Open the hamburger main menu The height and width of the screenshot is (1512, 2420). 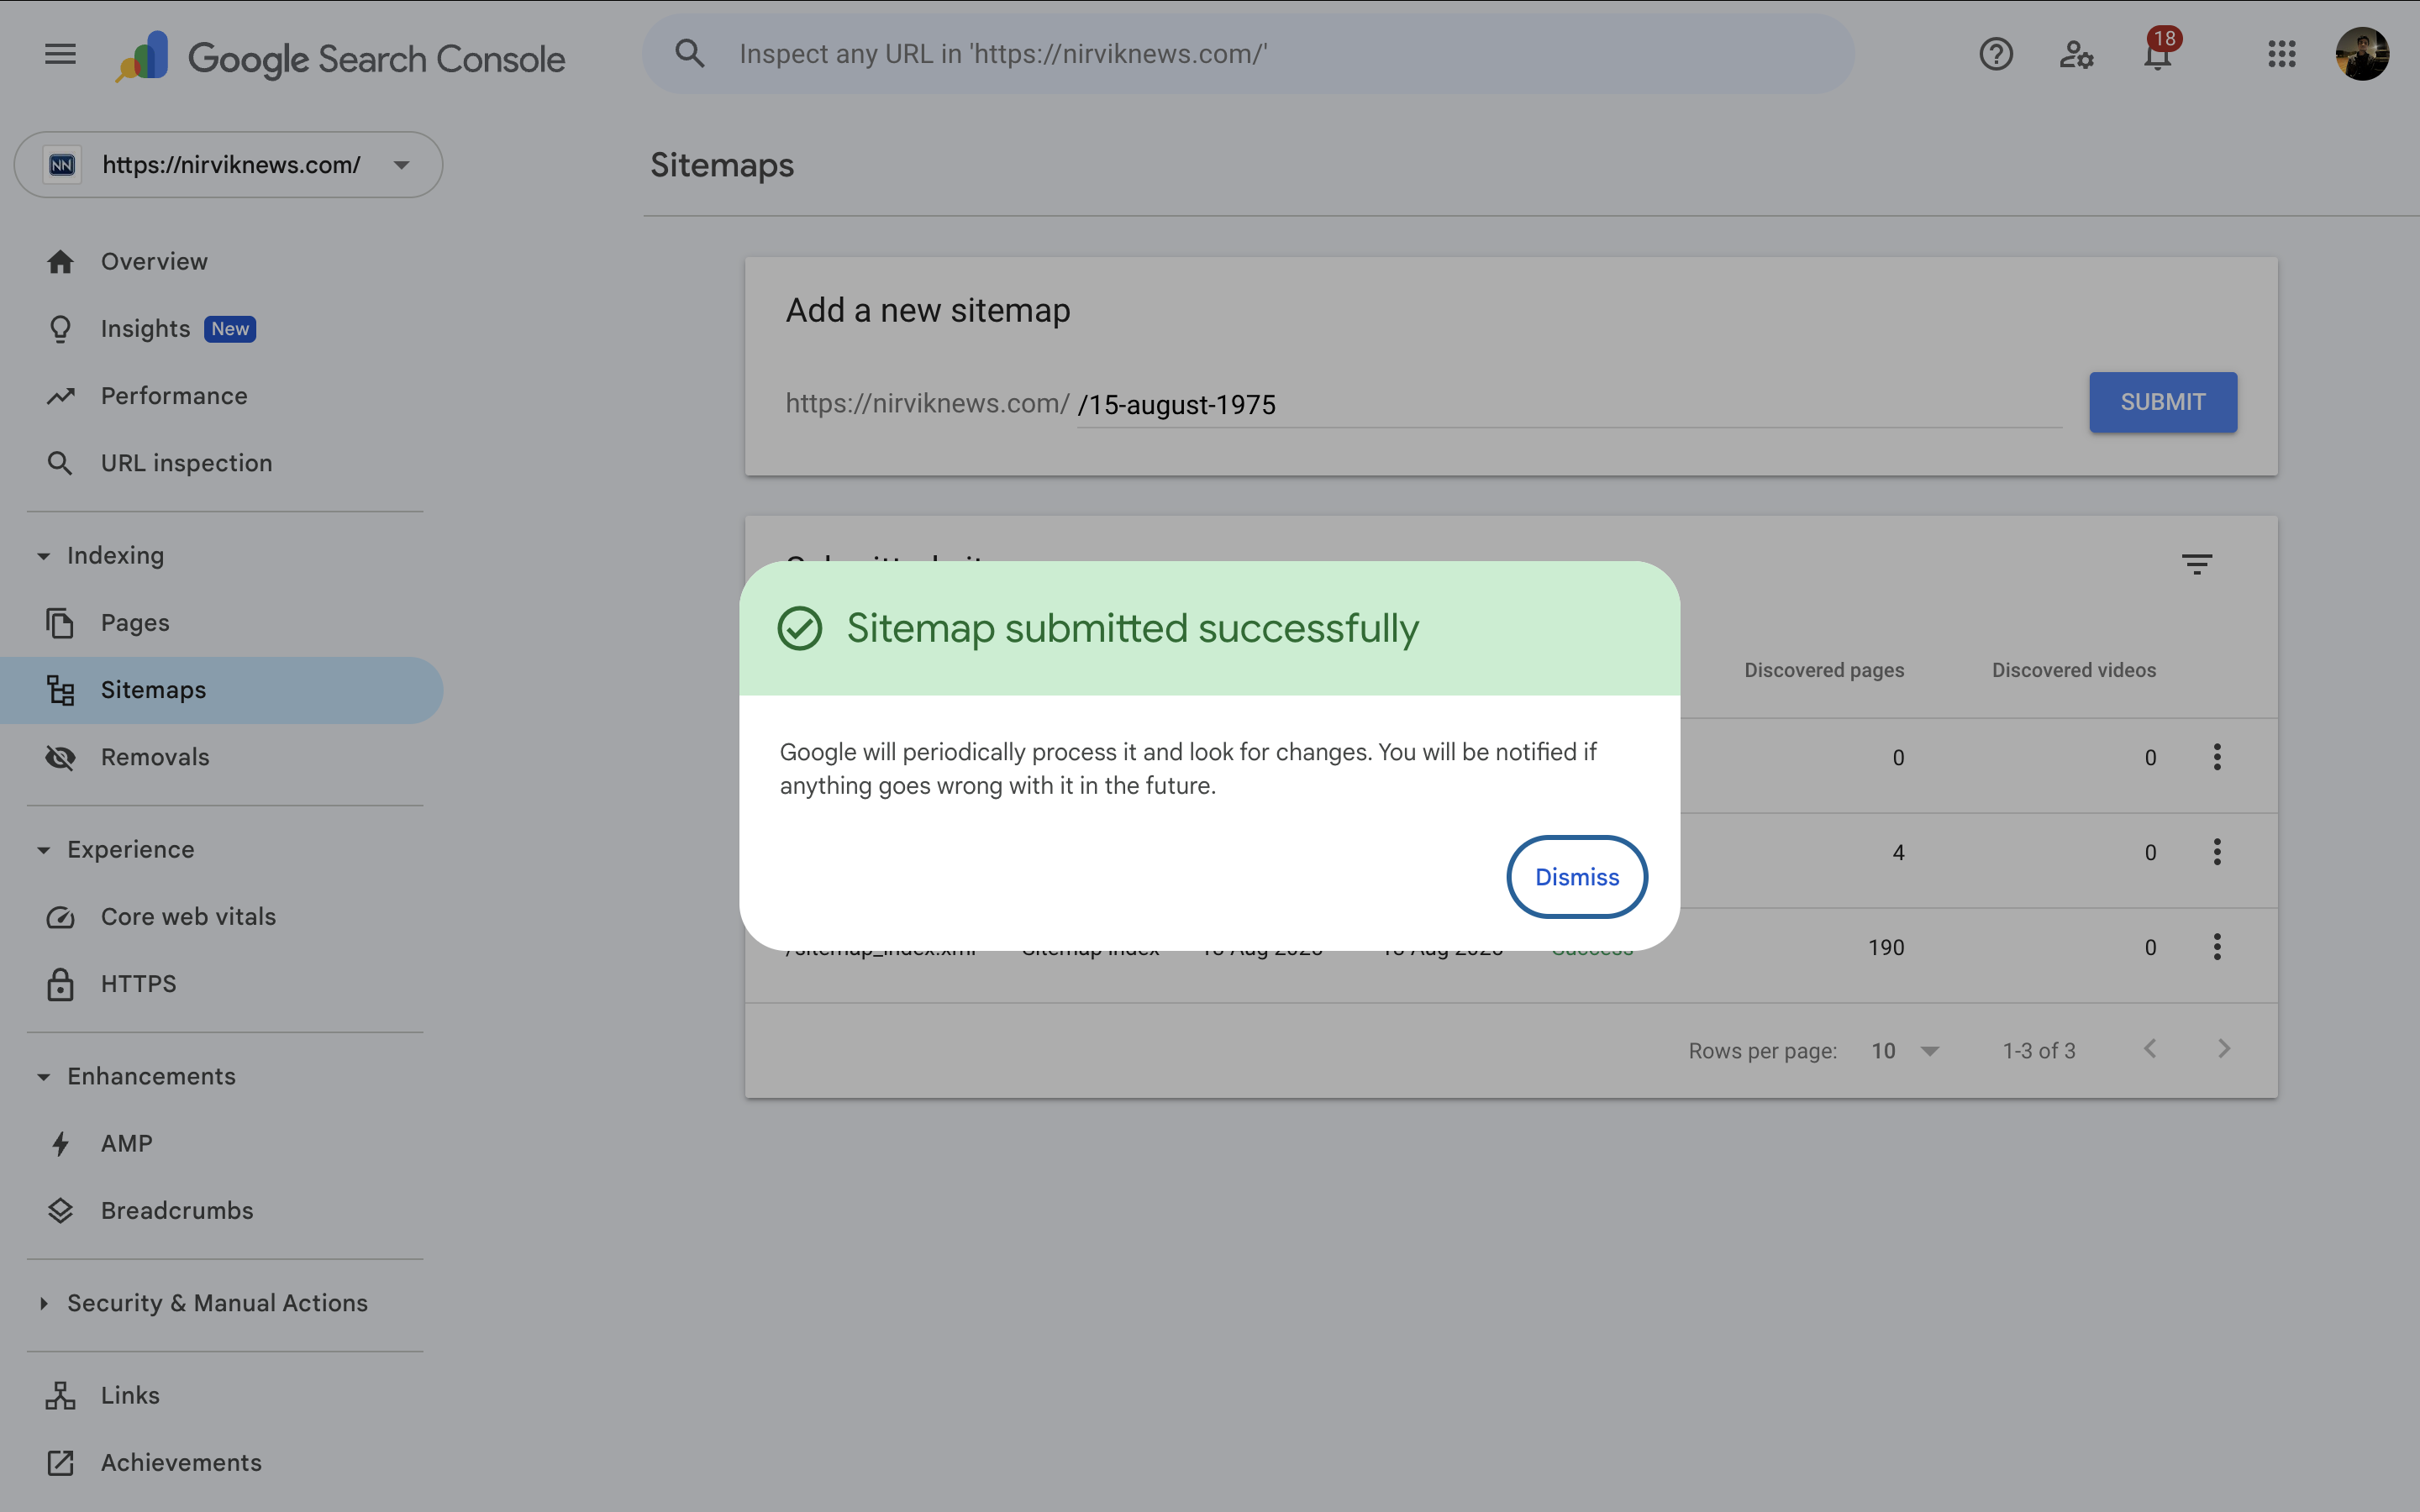60,54
